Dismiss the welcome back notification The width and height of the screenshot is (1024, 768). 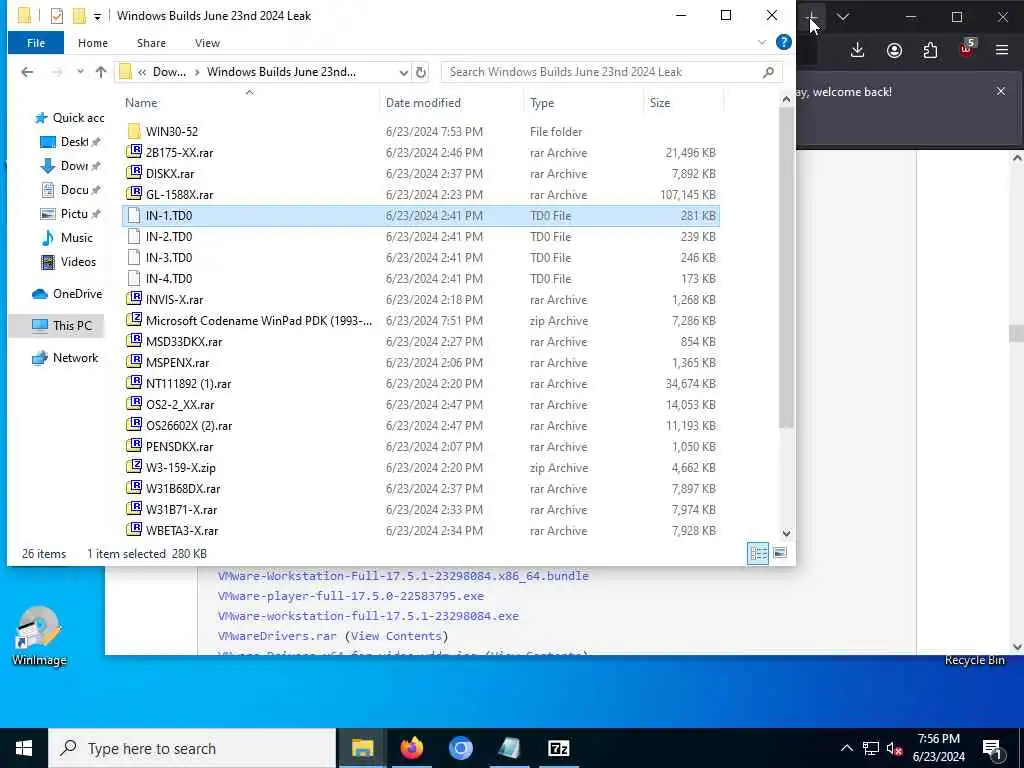click(x=1000, y=91)
